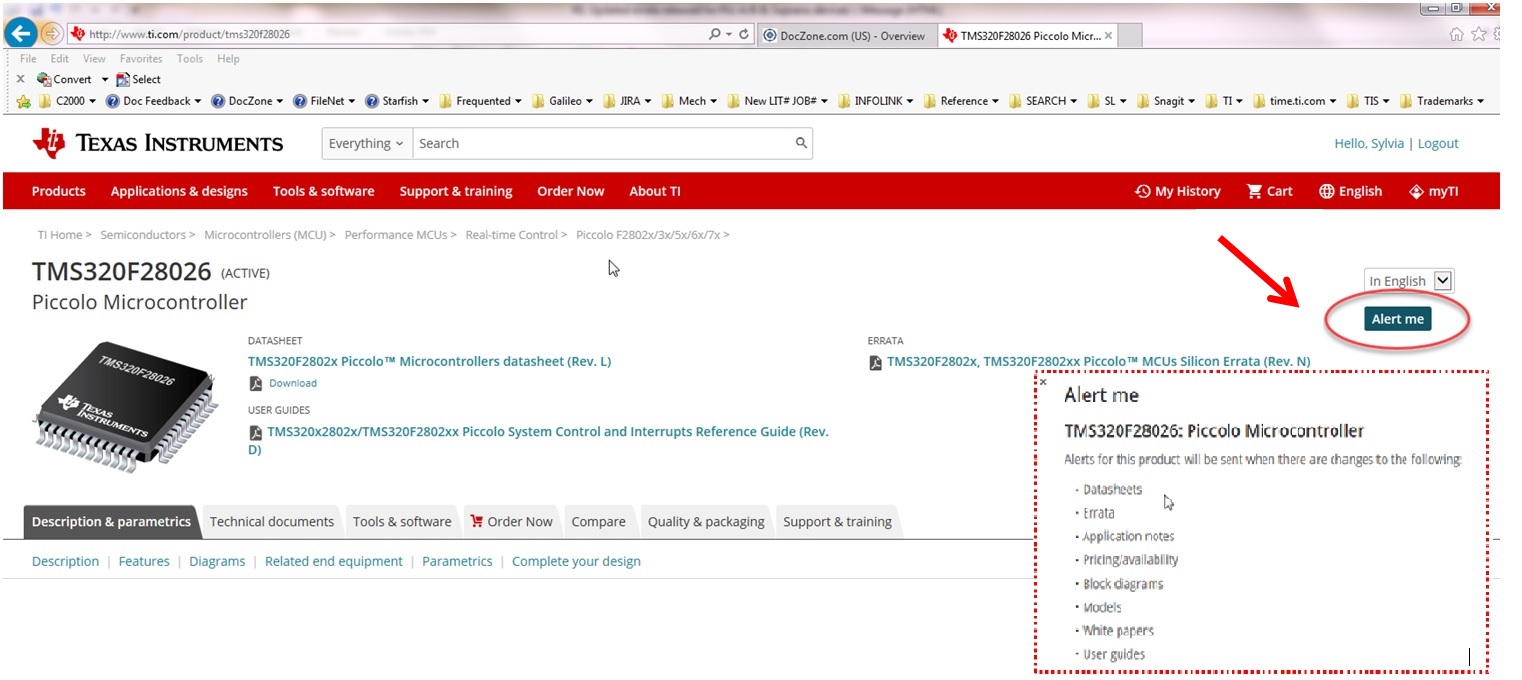Viewport: 1522px width, 680px height.
Task: Click the PDF icon beside Silicon Errata
Action: click(875, 362)
